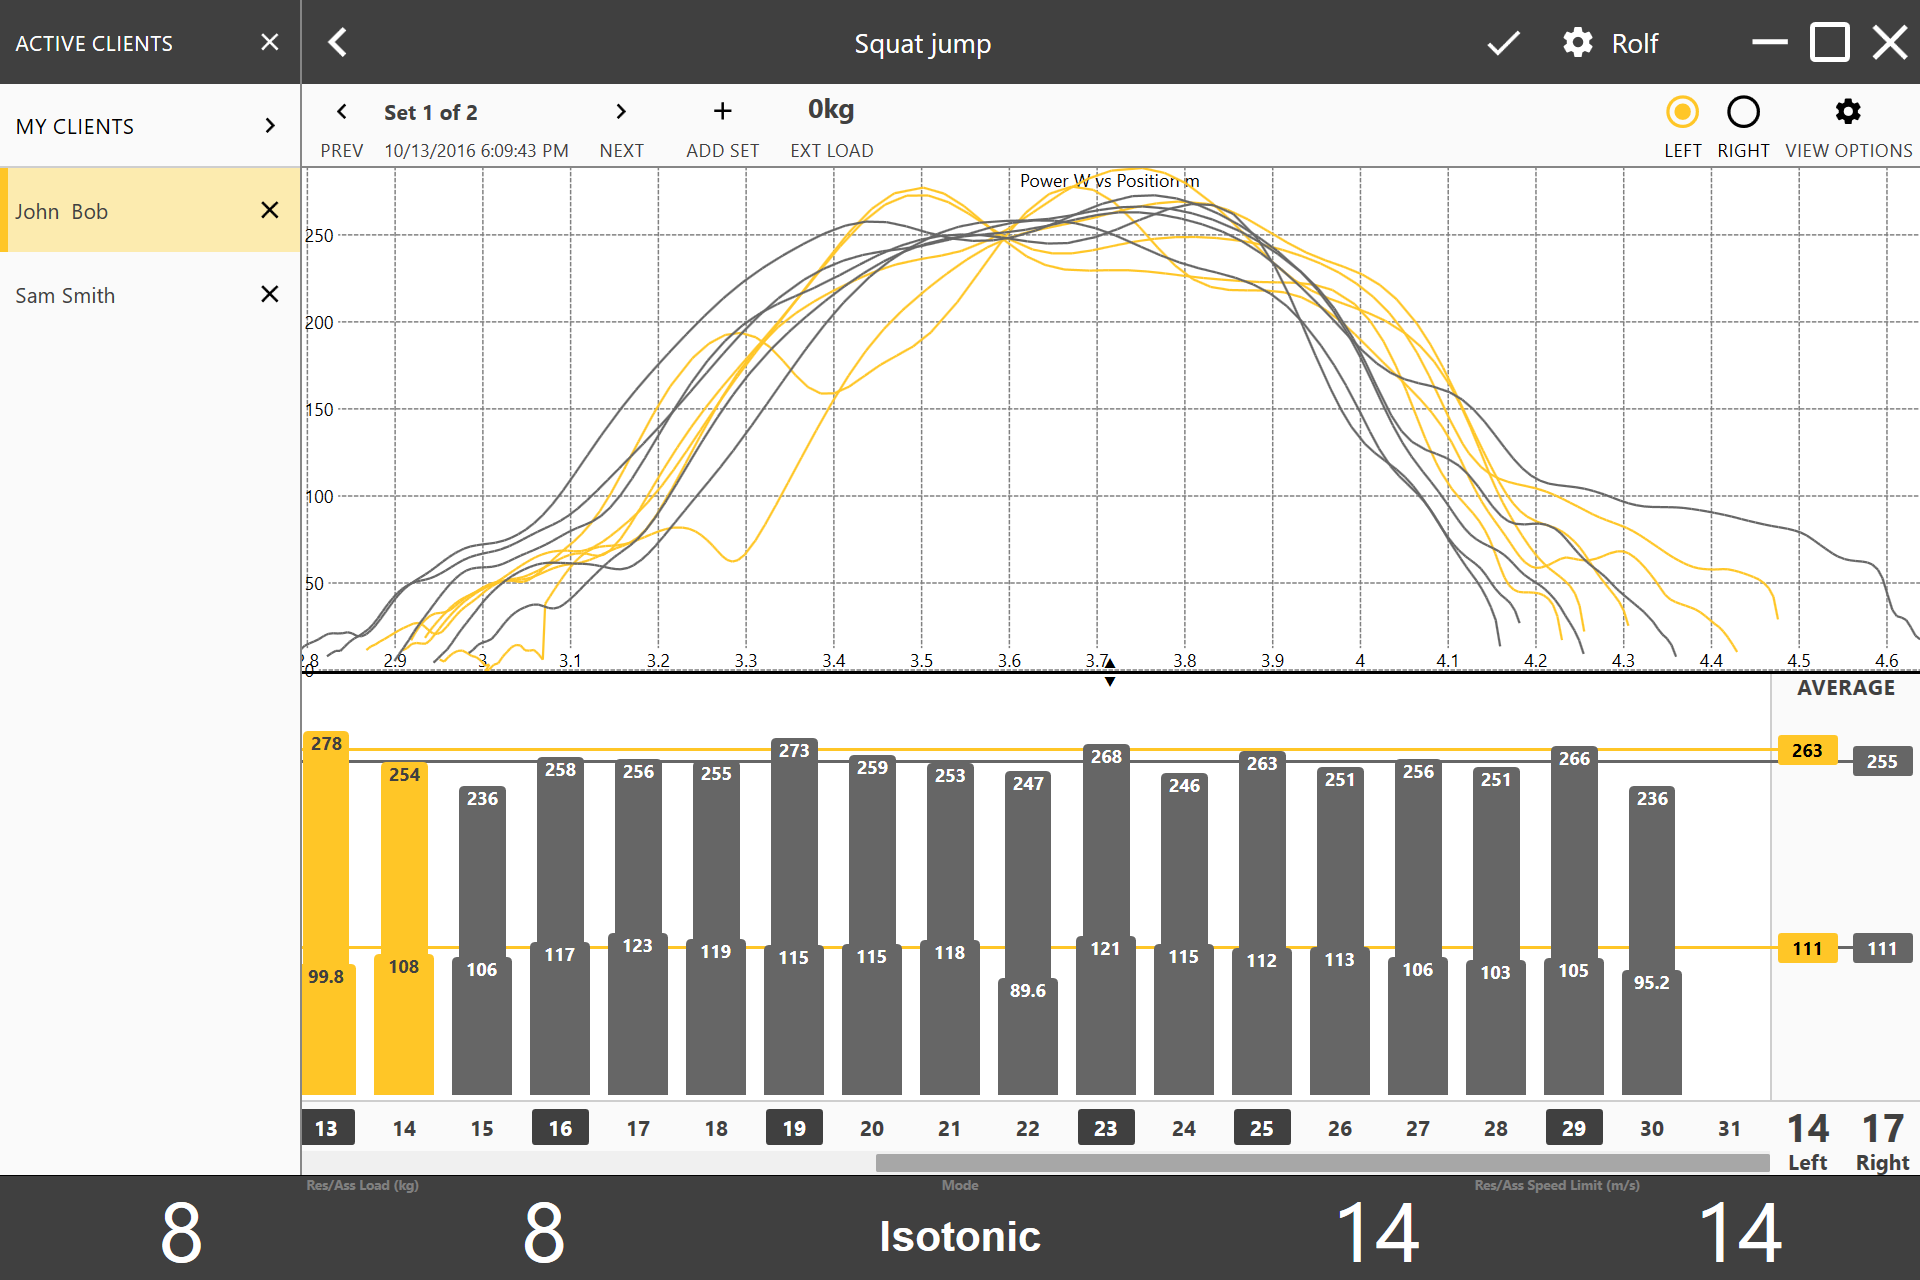Remove Sam Smith from active clients
The width and height of the screenshot is (1920, 1280).
click(269, 294)
